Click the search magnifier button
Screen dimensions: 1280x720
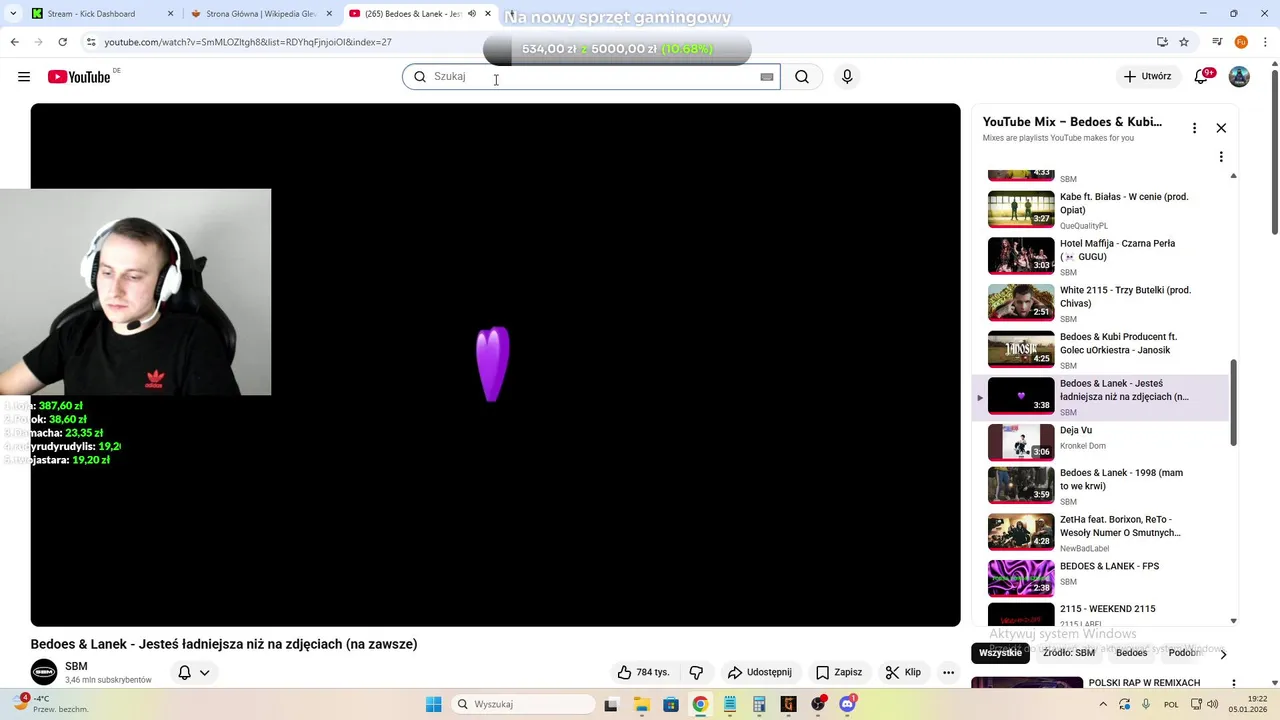click(x=802, y=77)
